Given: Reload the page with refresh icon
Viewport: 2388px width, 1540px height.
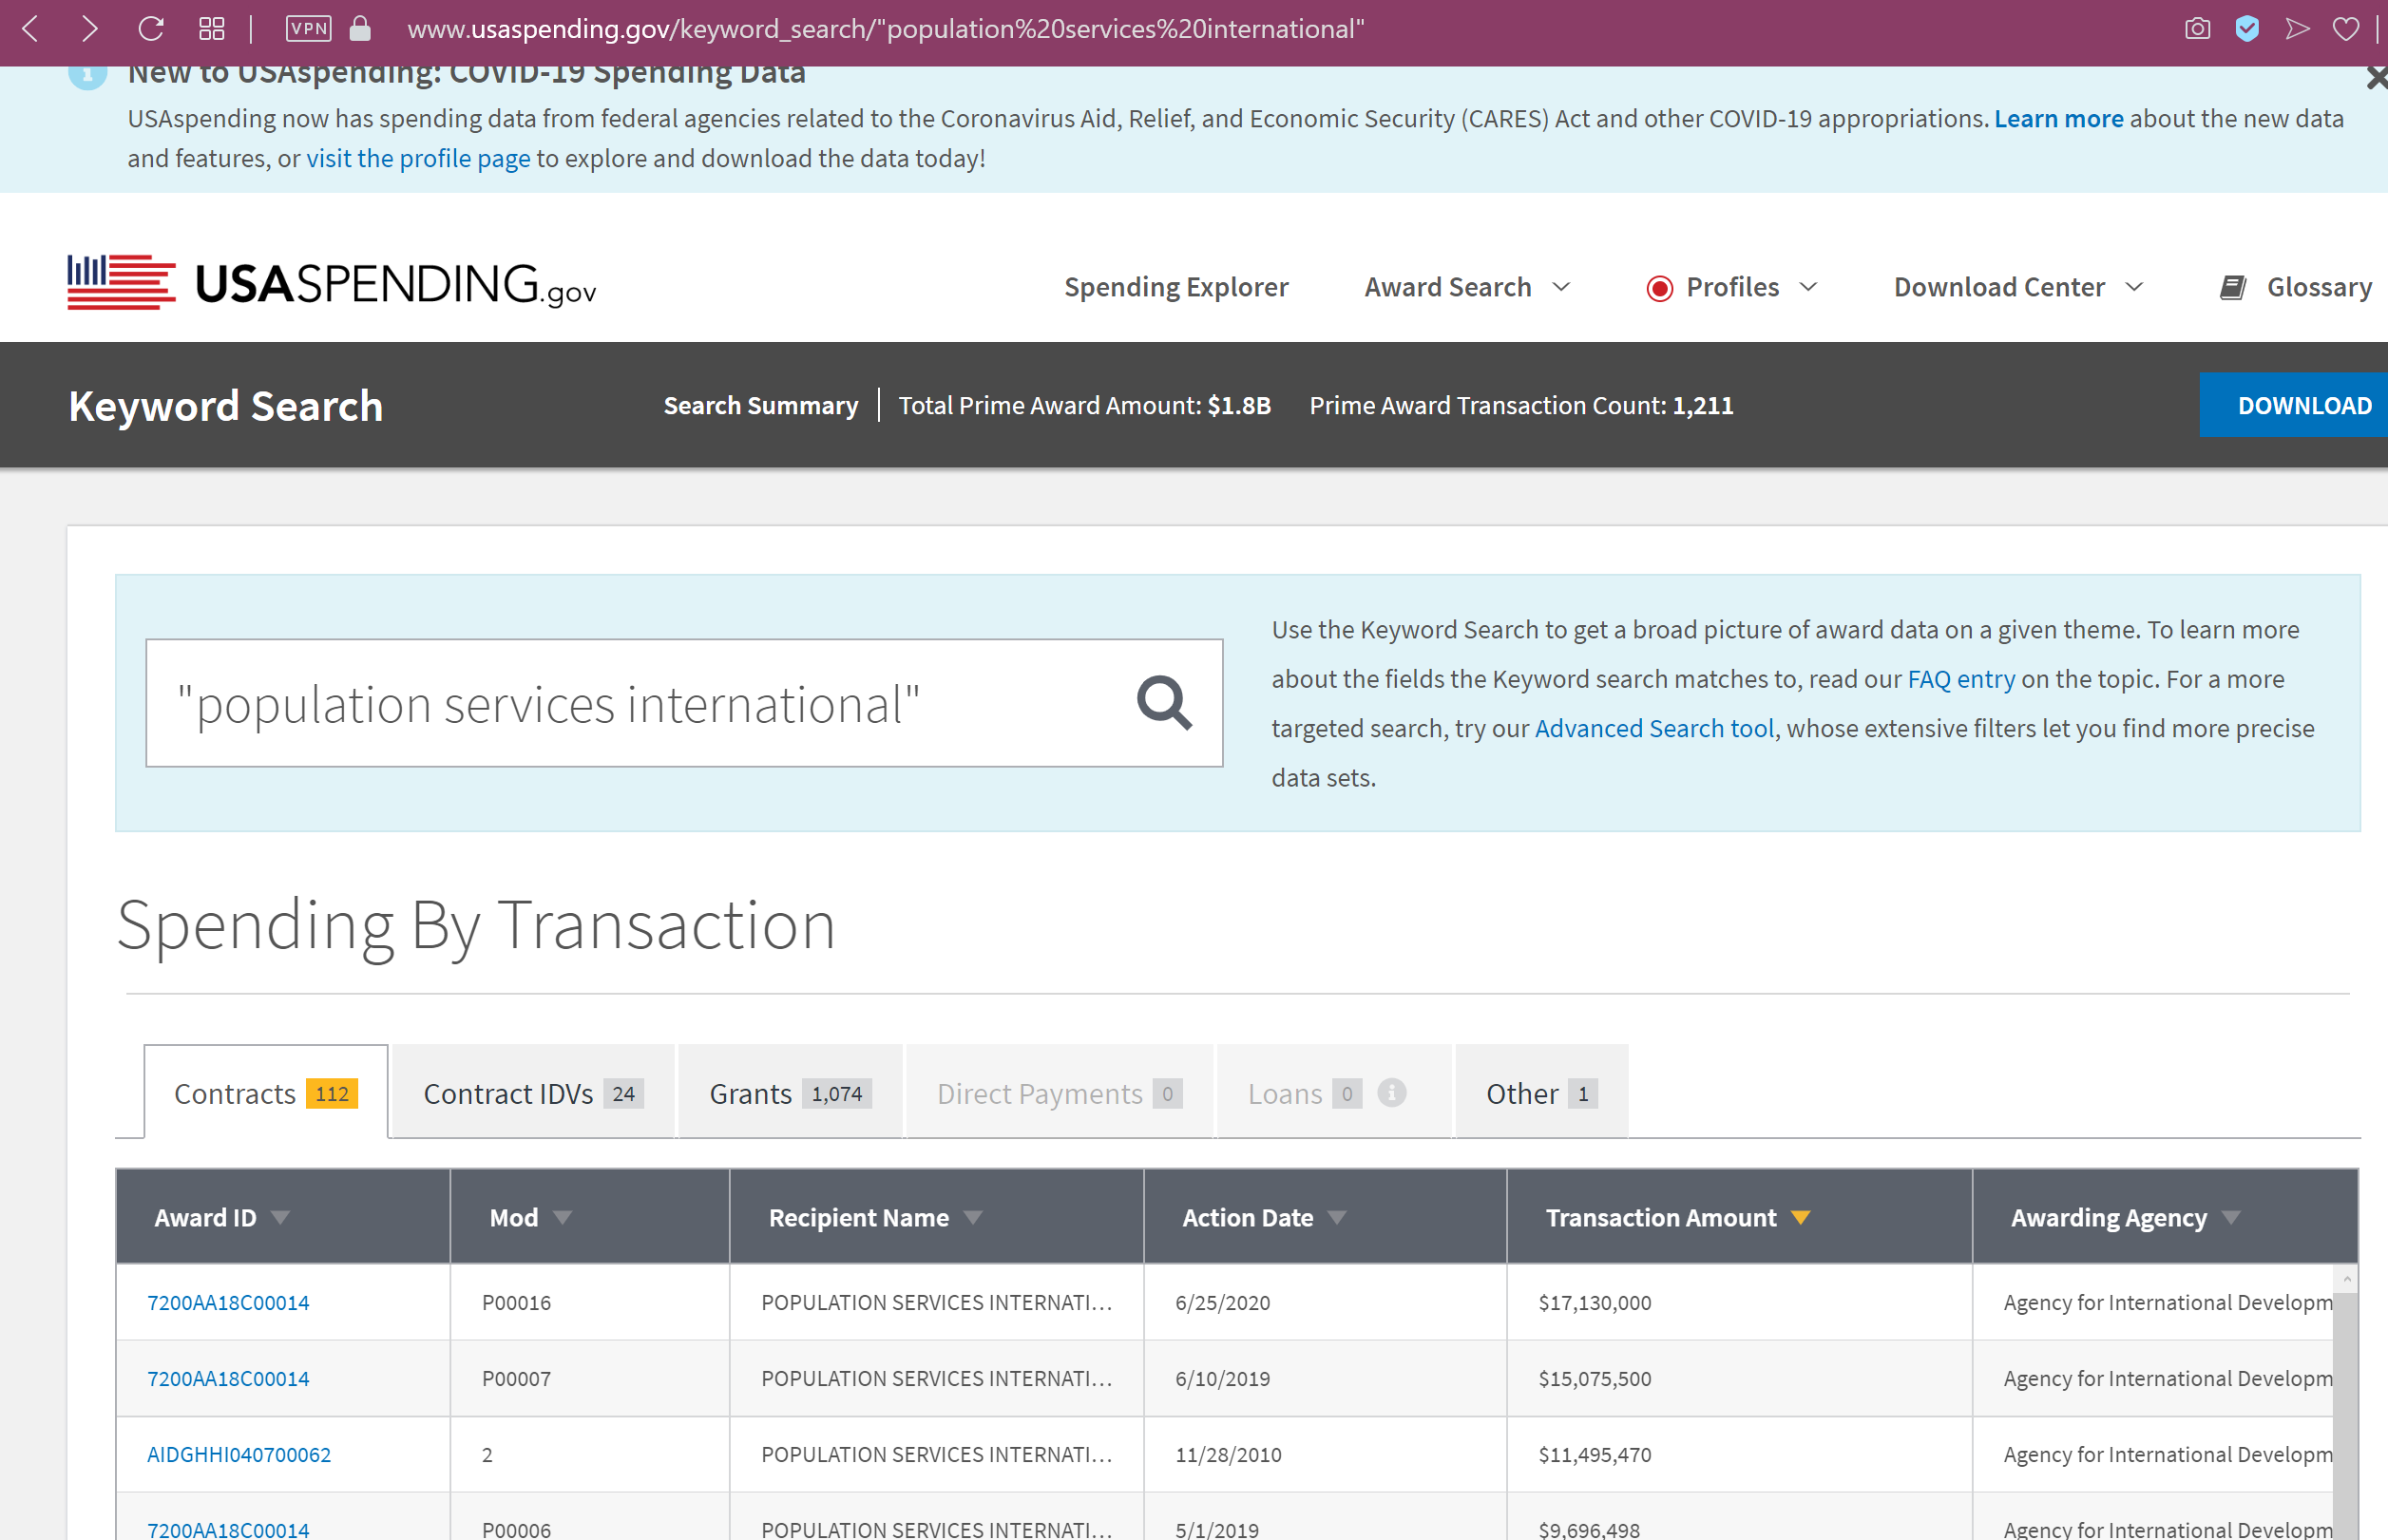Looking at the screenshot, I should pos(151,29).
